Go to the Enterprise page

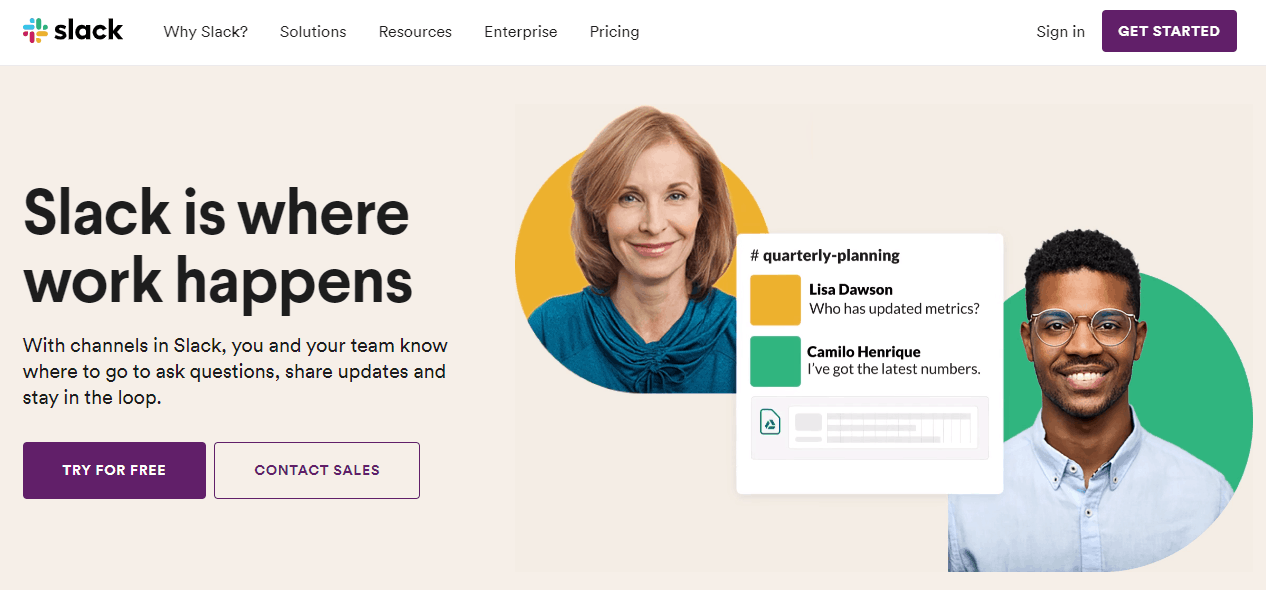point(521,32)
